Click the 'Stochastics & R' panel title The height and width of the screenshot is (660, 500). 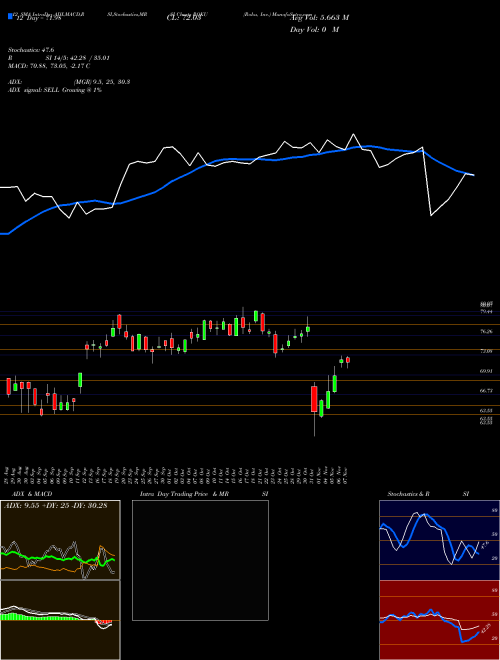pyautogui.click(x=408, y=494)
